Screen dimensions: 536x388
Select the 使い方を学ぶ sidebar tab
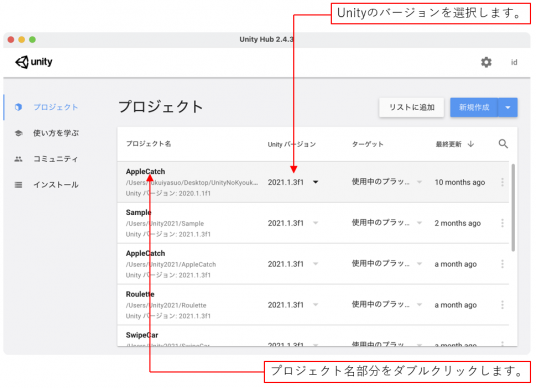pyautogui.click(x=56, y=133)
